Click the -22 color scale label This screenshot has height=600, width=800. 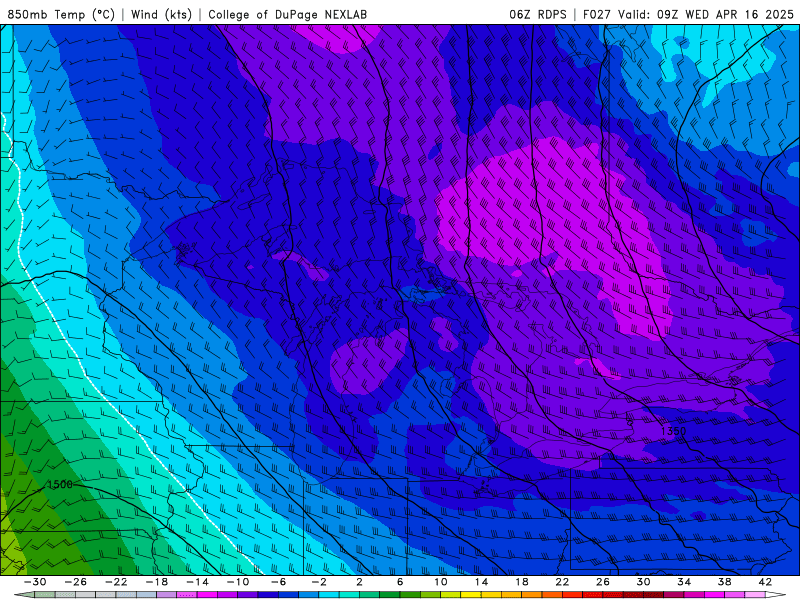pyautogui.click(x=116, y=582)
